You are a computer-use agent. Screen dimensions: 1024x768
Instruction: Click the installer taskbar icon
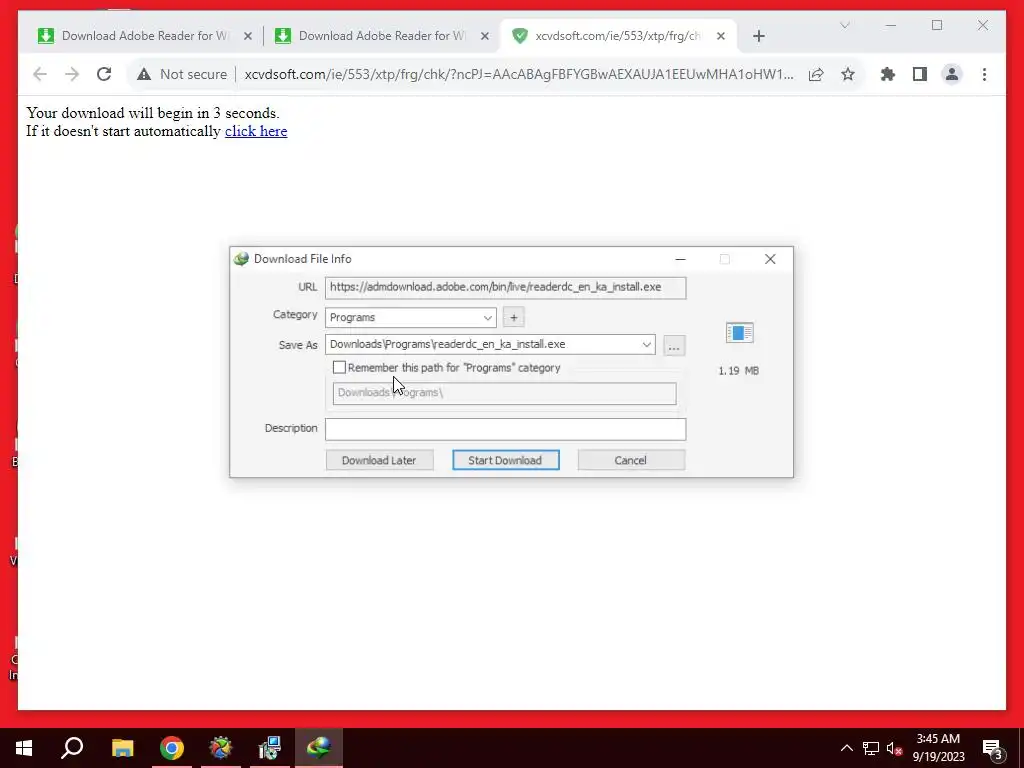270,748
